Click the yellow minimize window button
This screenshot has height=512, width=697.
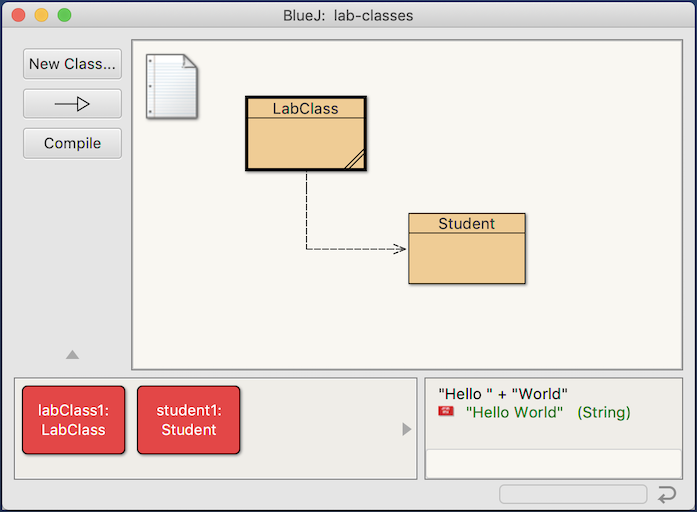[x=41, y=15]
